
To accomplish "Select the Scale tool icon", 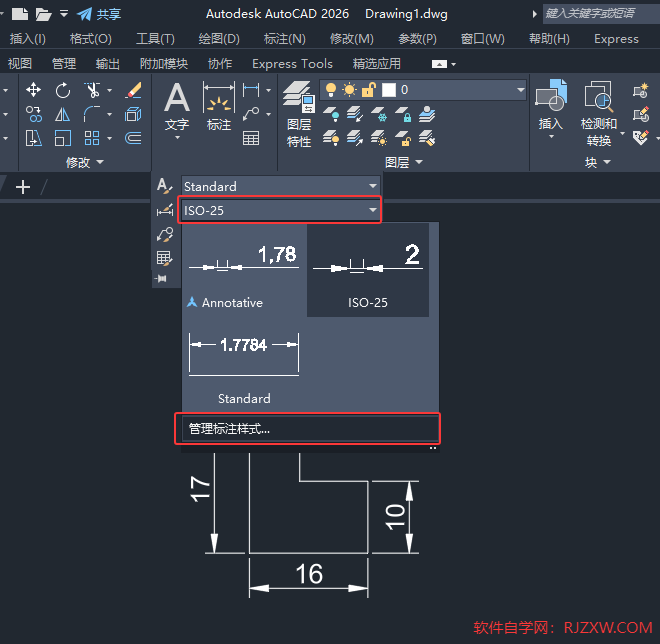I will pos(63,138).
